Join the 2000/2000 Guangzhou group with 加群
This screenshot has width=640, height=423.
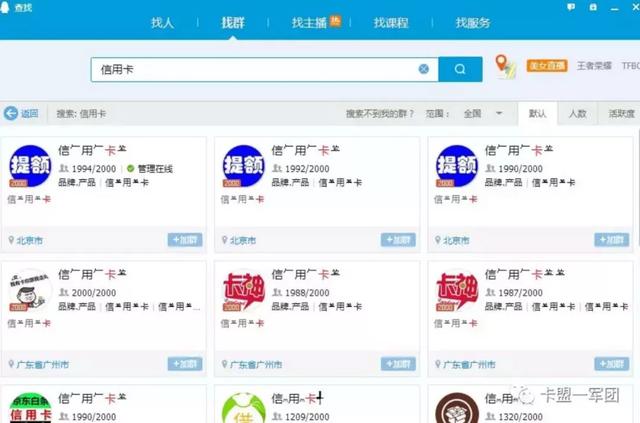click(x=185, y=364)
